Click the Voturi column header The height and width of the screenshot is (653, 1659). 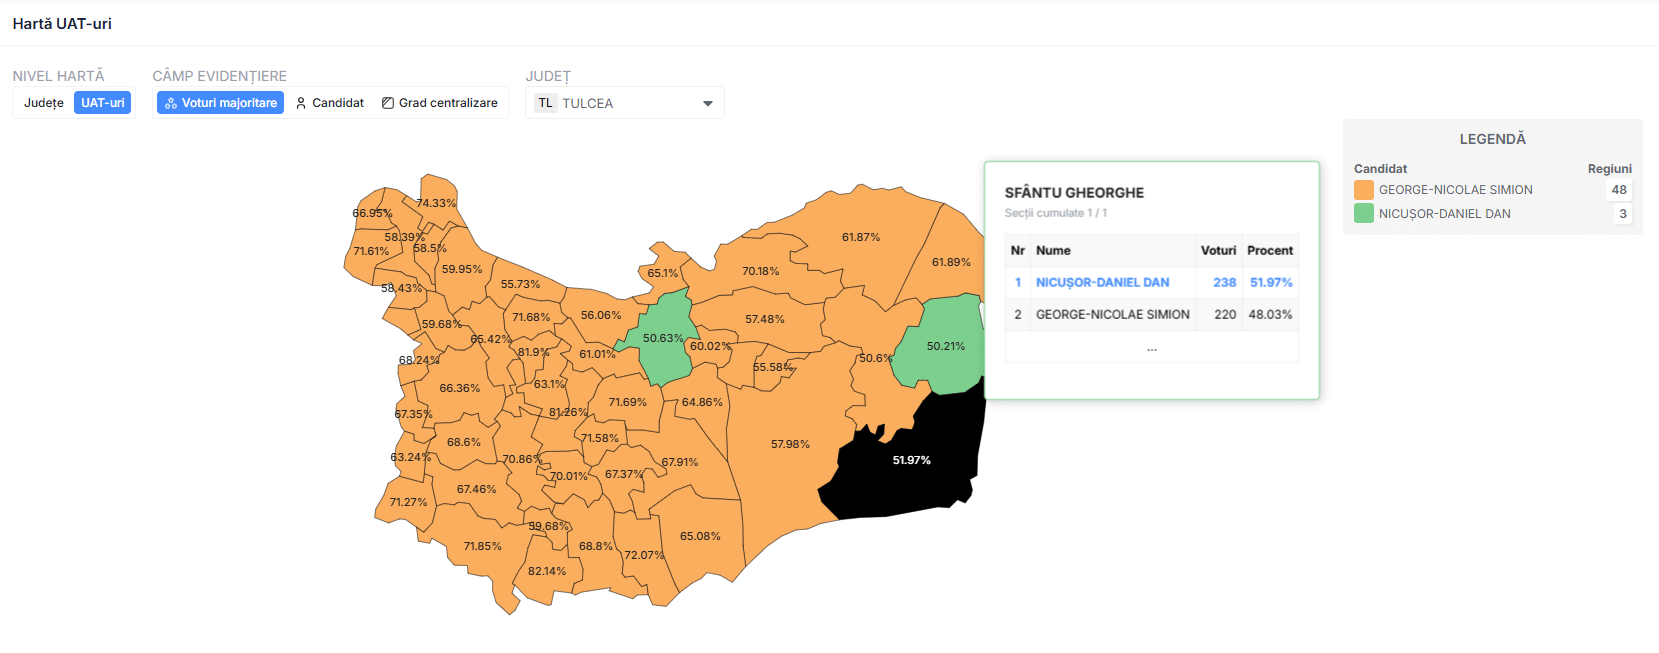[x=1218, y=251]
